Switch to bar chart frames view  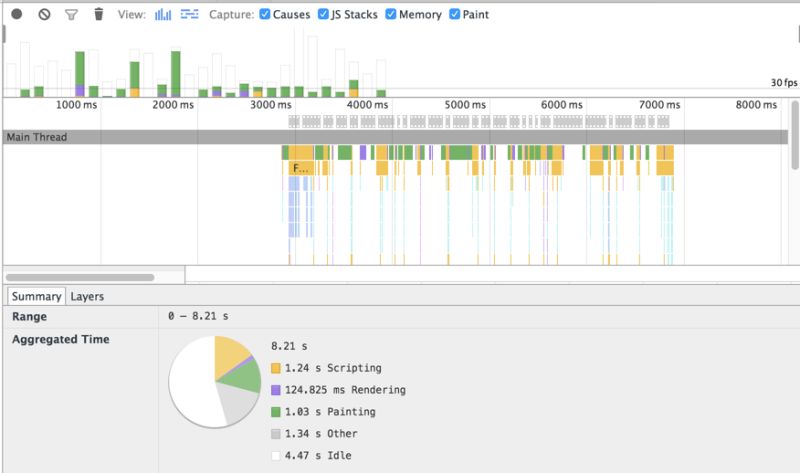[163, 14]
